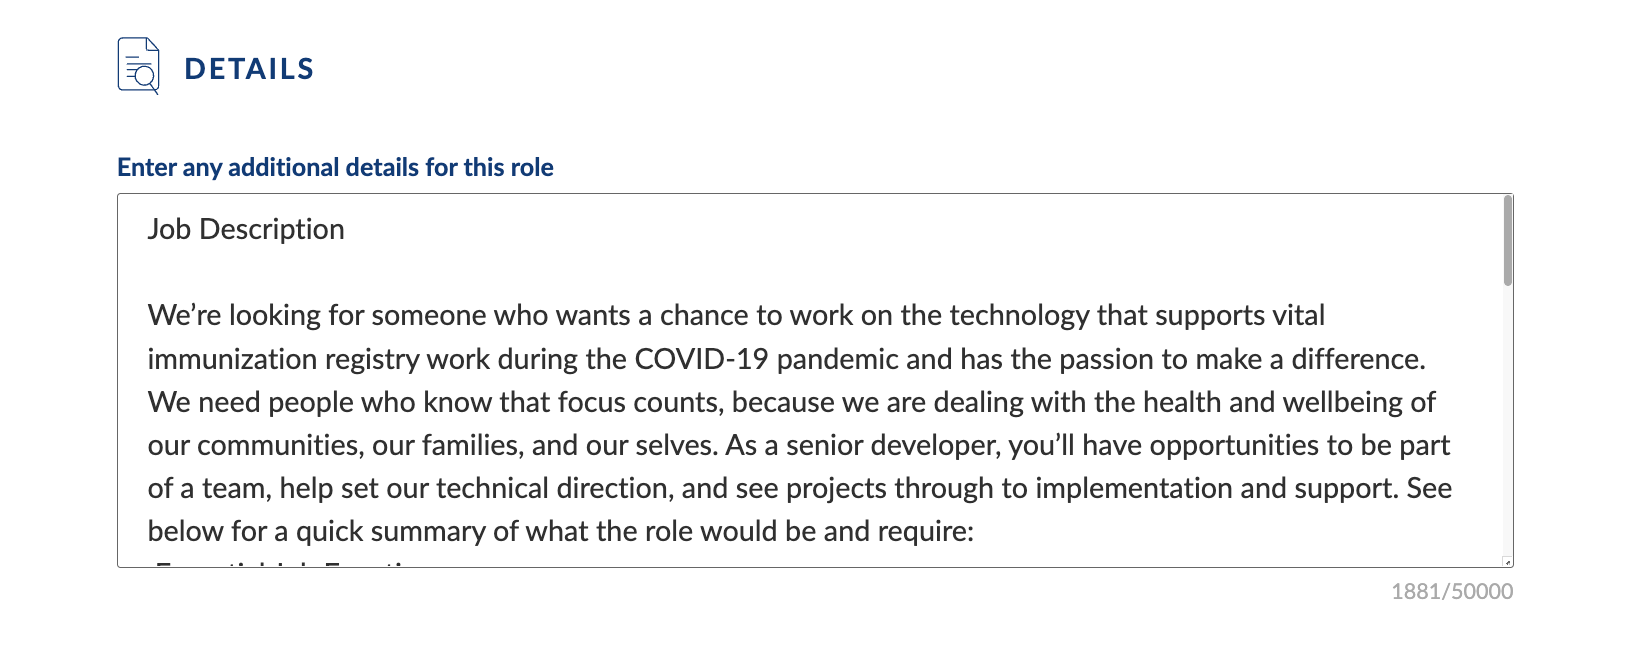Screen dimensions: 1652x672
Task: Click the Details document search icon
Action: pyautogui.click(x=138, y=66)
